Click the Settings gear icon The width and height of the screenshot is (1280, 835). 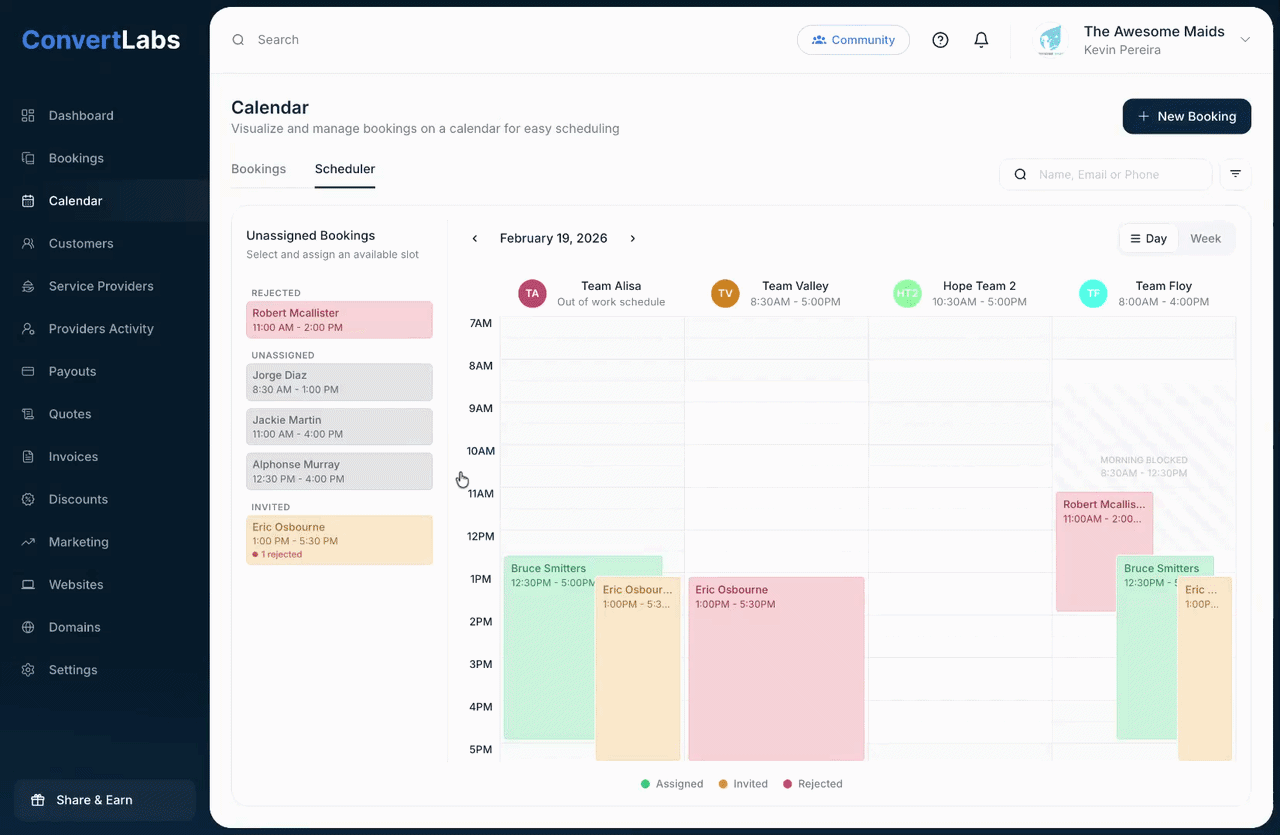[28, 670]
